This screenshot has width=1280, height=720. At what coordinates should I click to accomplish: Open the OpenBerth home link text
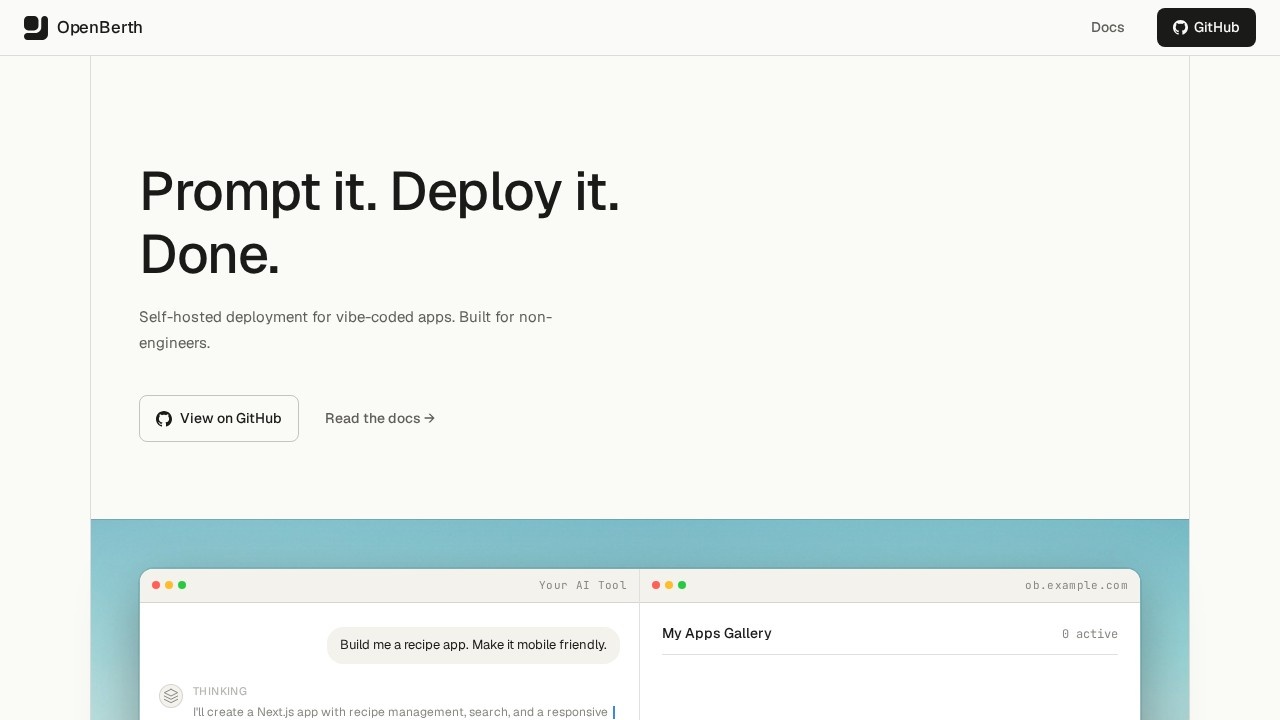pos(100,28)
